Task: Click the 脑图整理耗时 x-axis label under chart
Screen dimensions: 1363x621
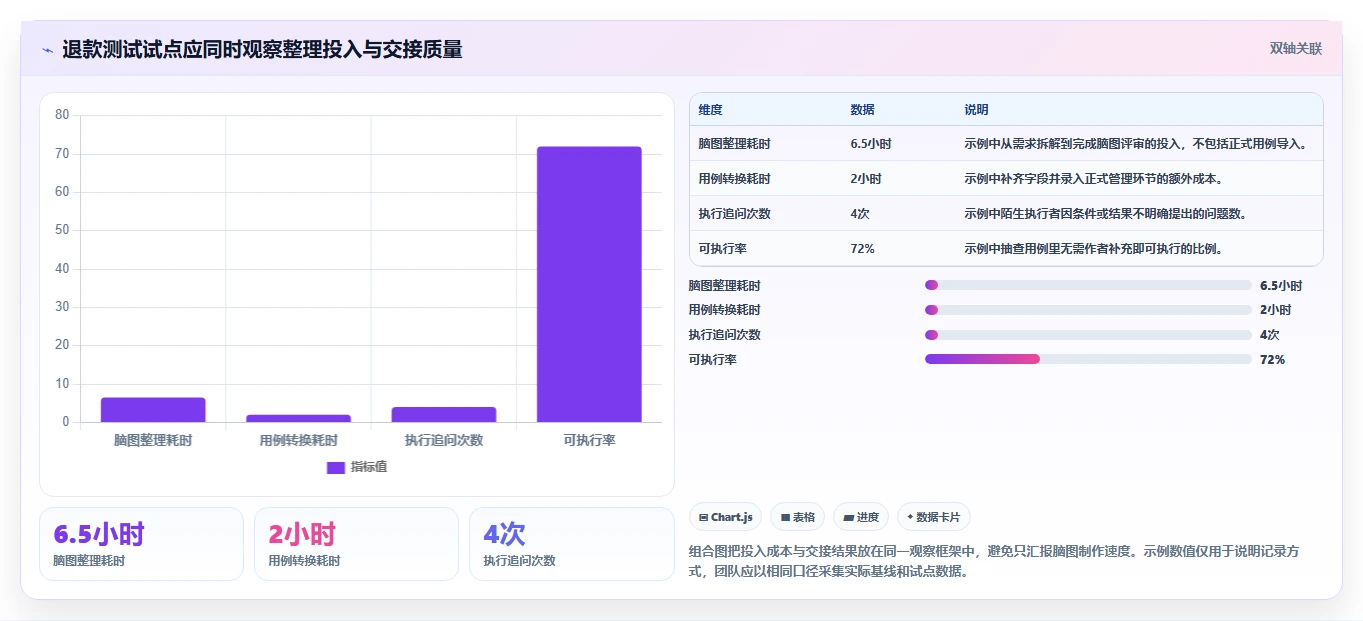Action: (153, 440)
